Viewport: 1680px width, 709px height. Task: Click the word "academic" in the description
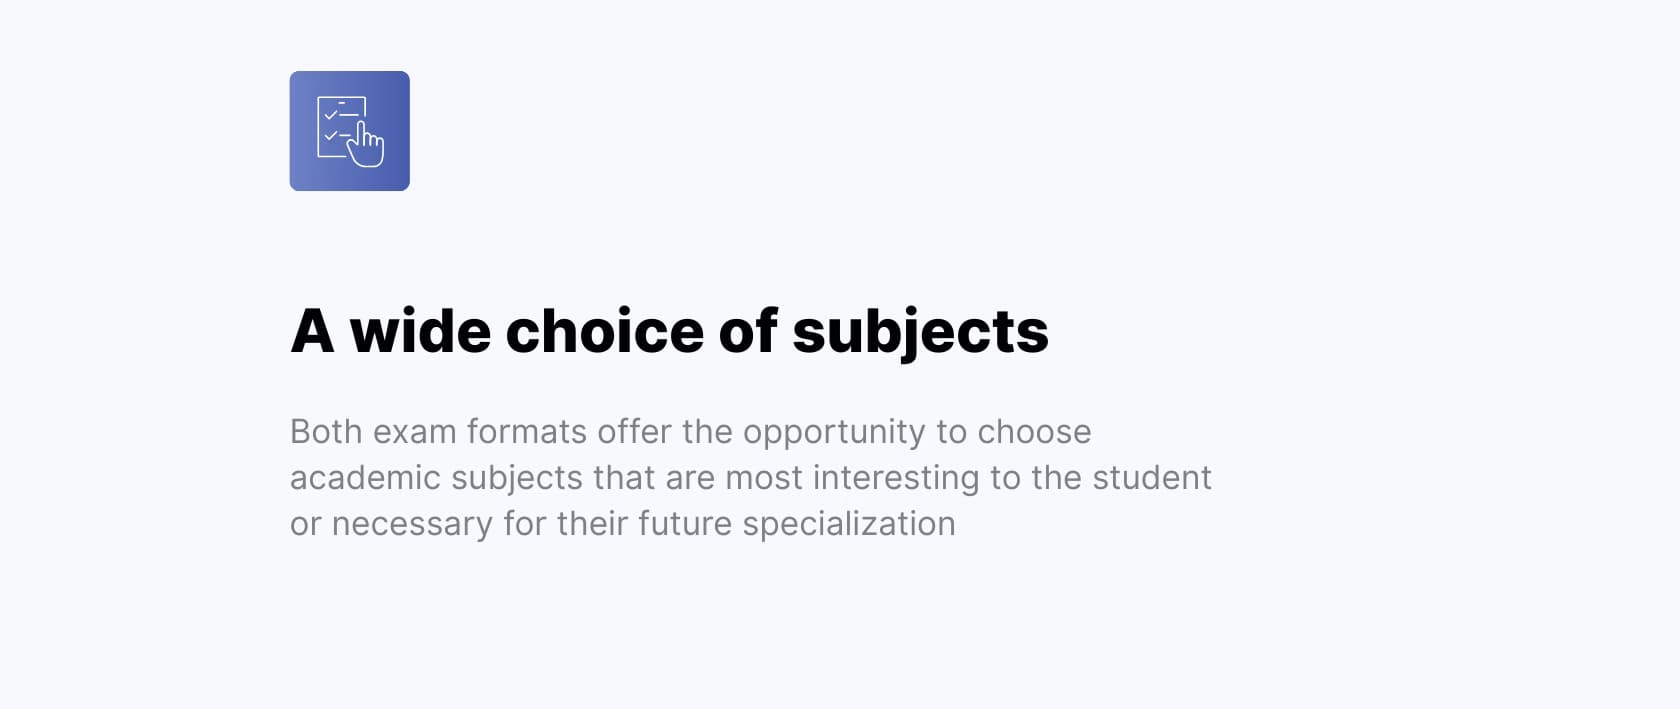[365, 478]
